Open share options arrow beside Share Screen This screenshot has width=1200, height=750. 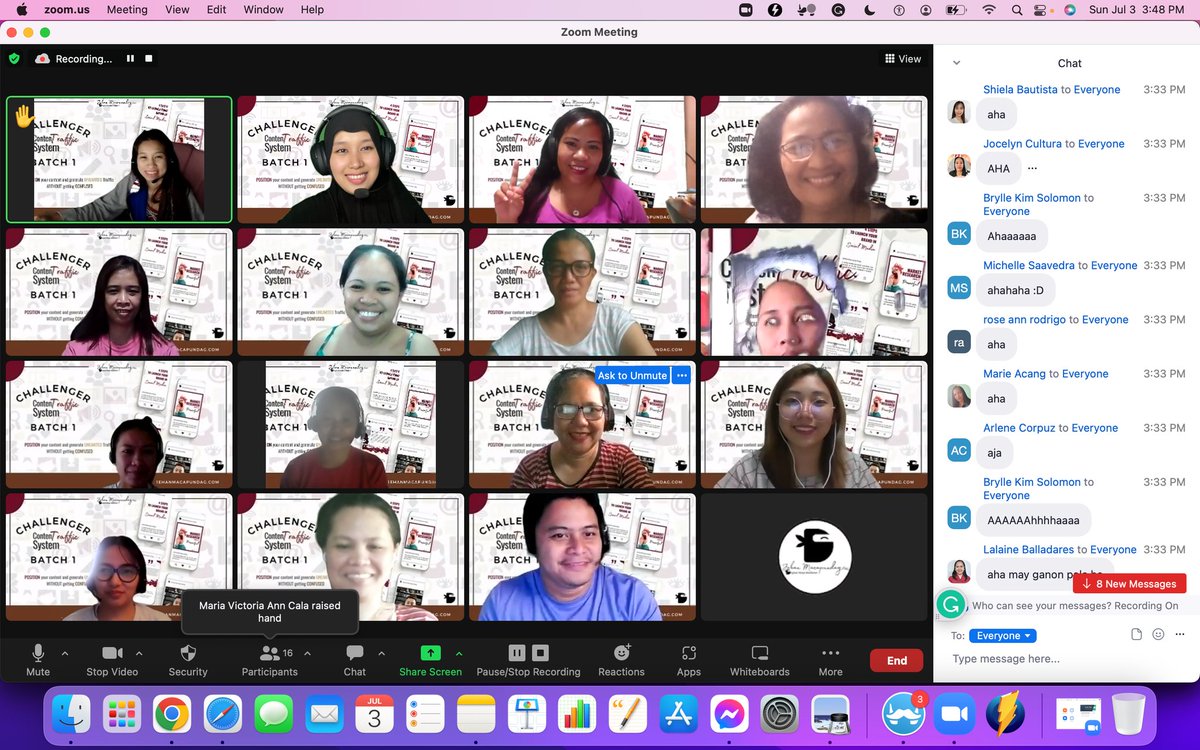(x=459, y=653)
